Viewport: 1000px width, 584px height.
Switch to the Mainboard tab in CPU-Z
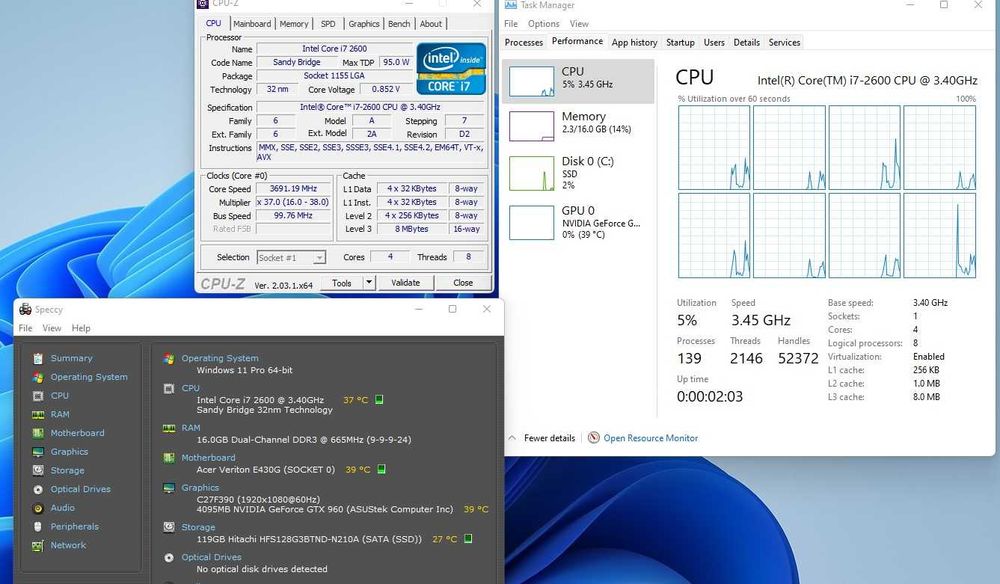click(x=252, y=24)
